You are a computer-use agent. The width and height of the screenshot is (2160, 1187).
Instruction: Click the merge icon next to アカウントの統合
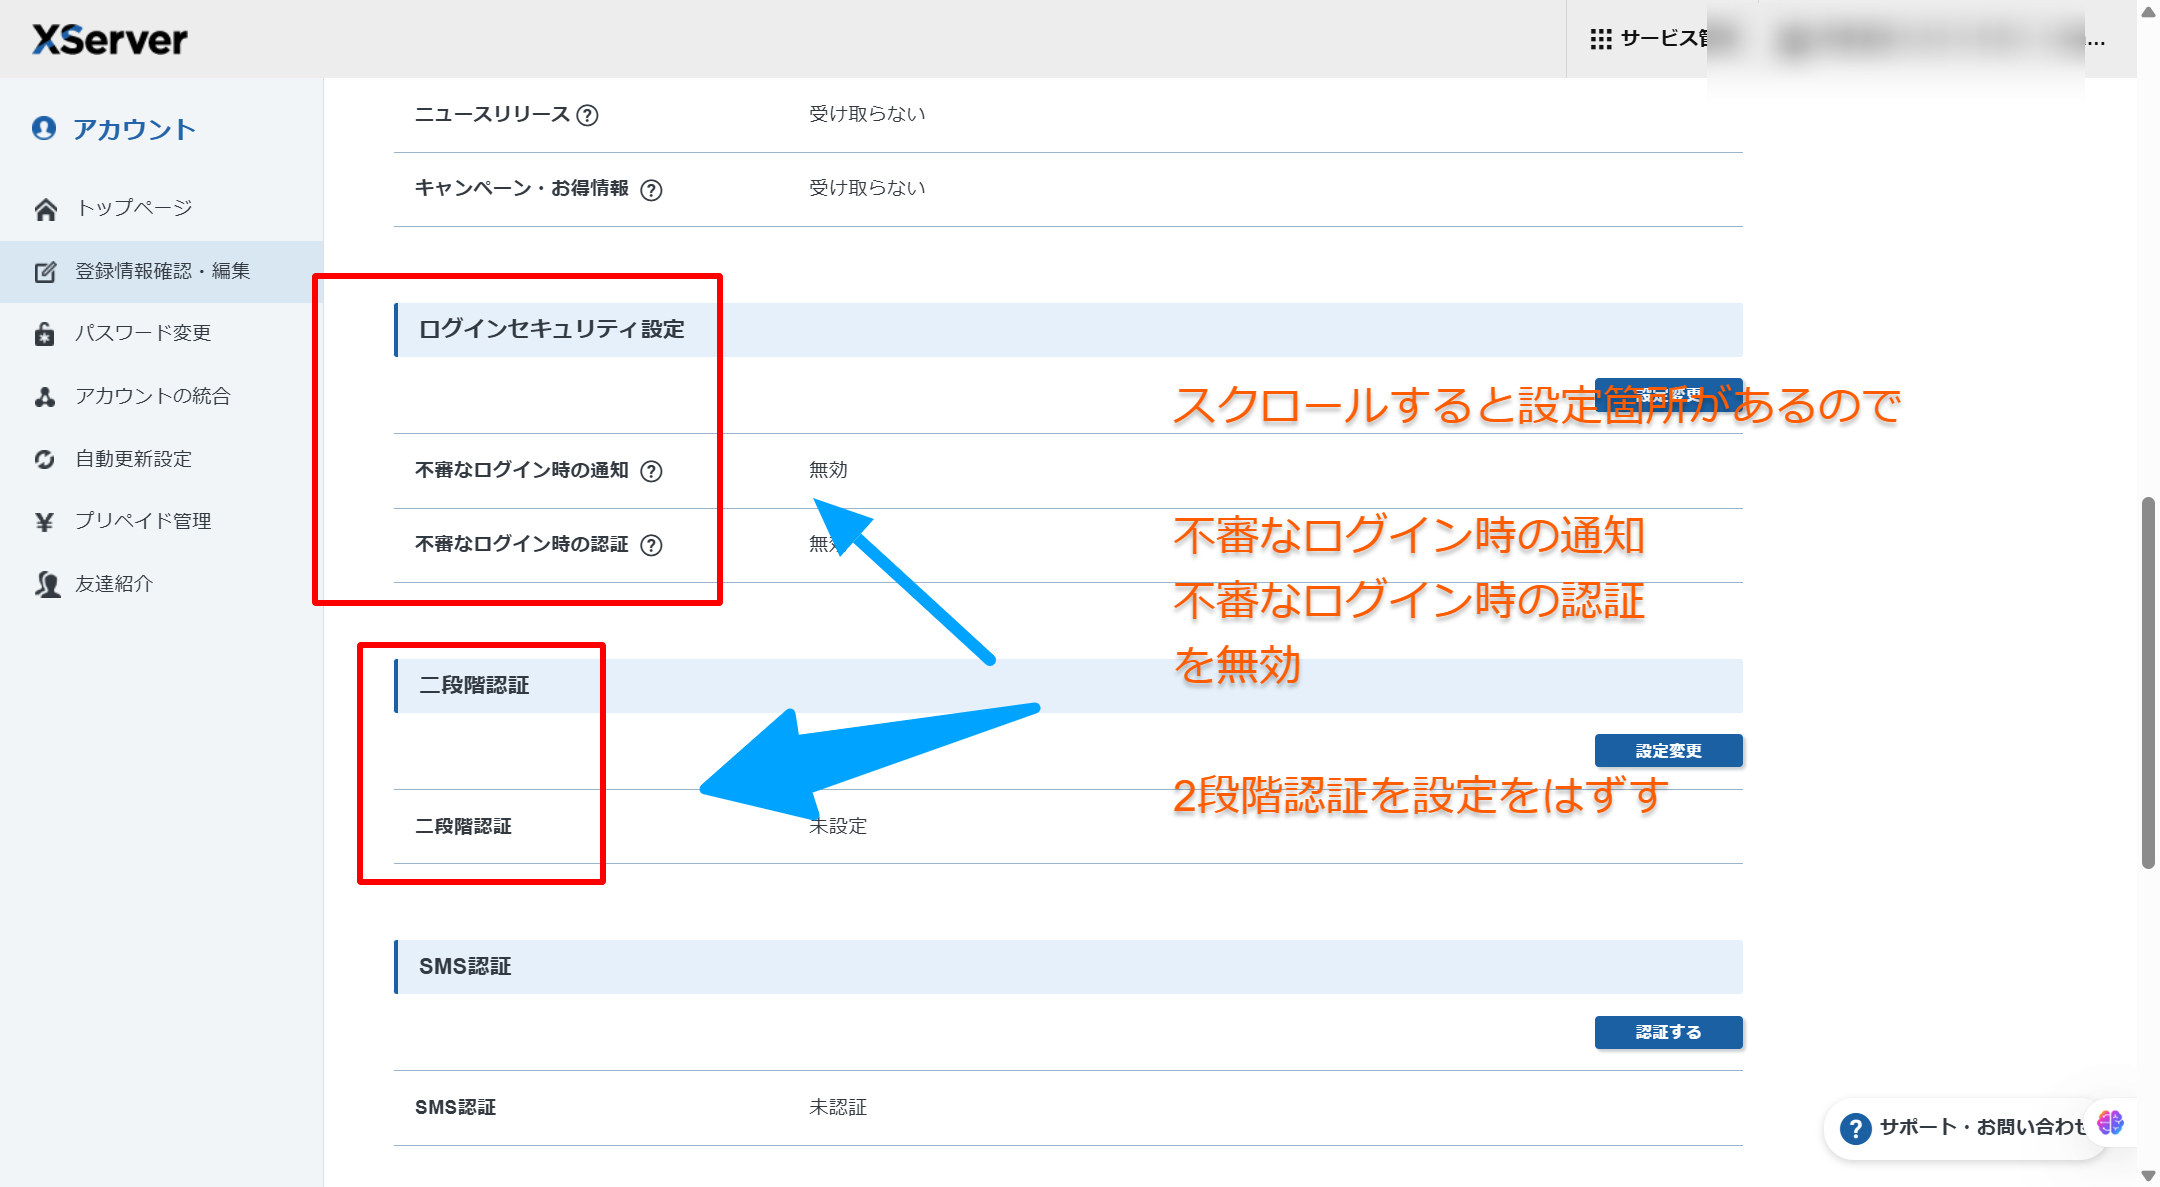pyautogui.click(x=45, y=397)
